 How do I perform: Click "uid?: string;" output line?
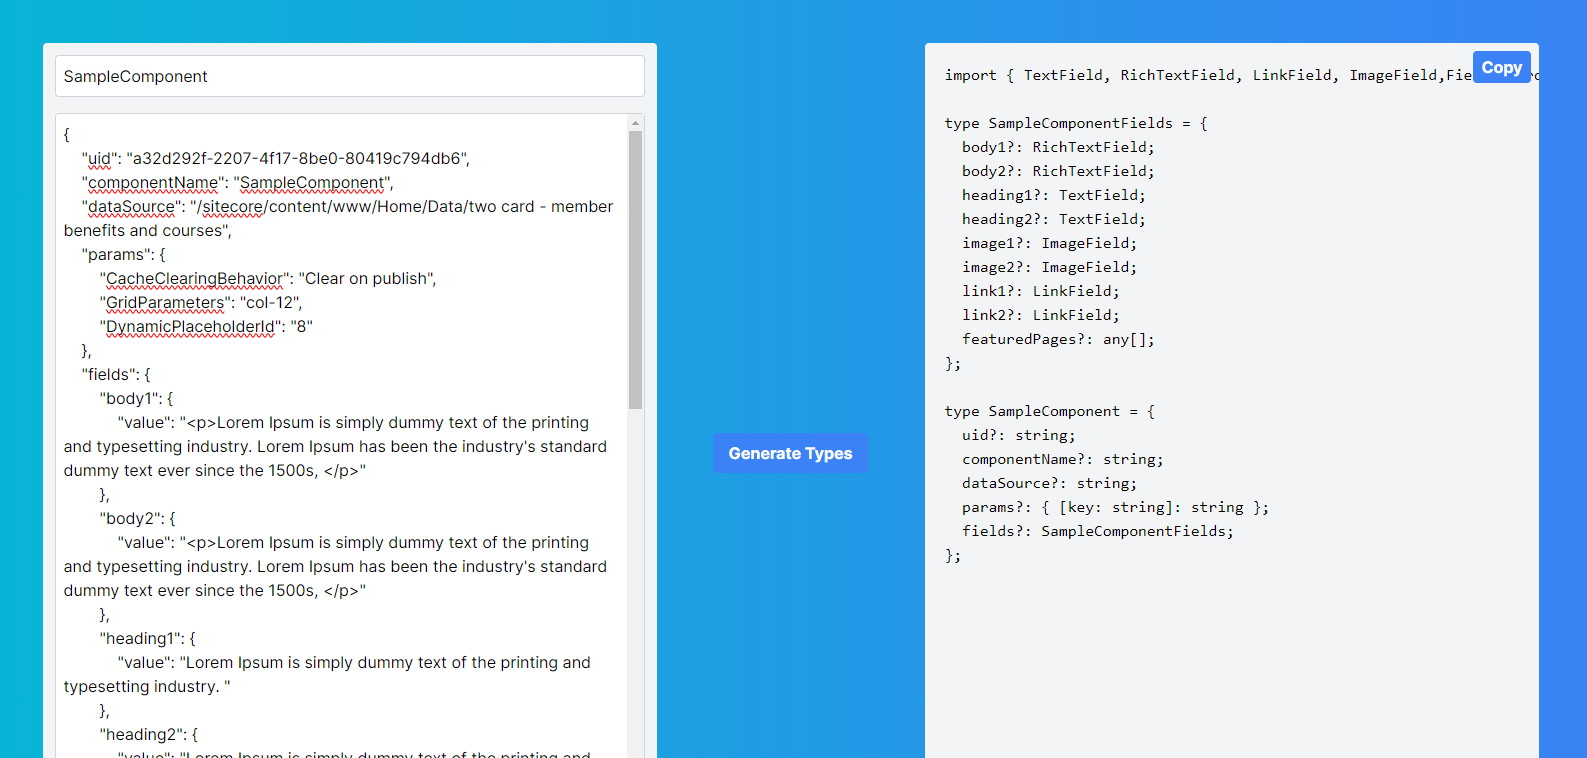[1019, 435]
